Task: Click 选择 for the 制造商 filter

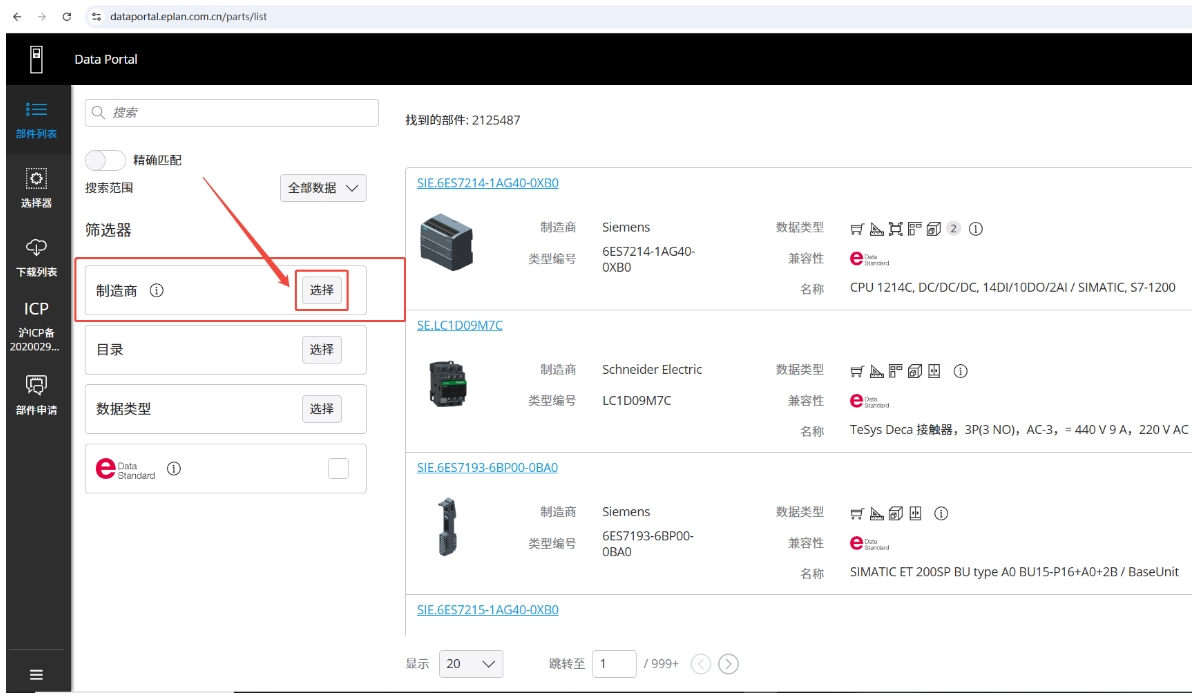Action: pyautogui.click(x=322, y=290)
